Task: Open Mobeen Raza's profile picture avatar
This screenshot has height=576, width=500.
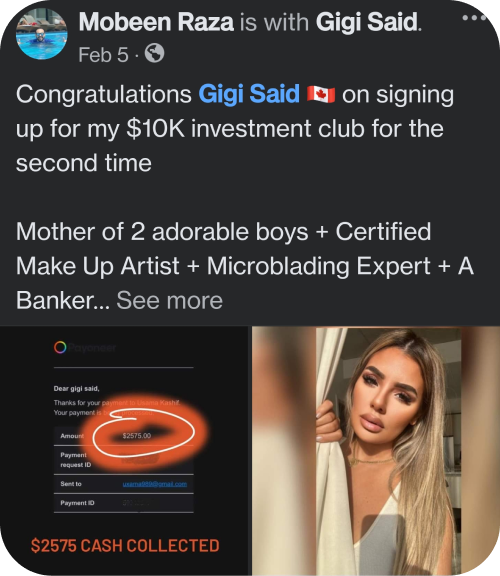Action: [42, 33]
